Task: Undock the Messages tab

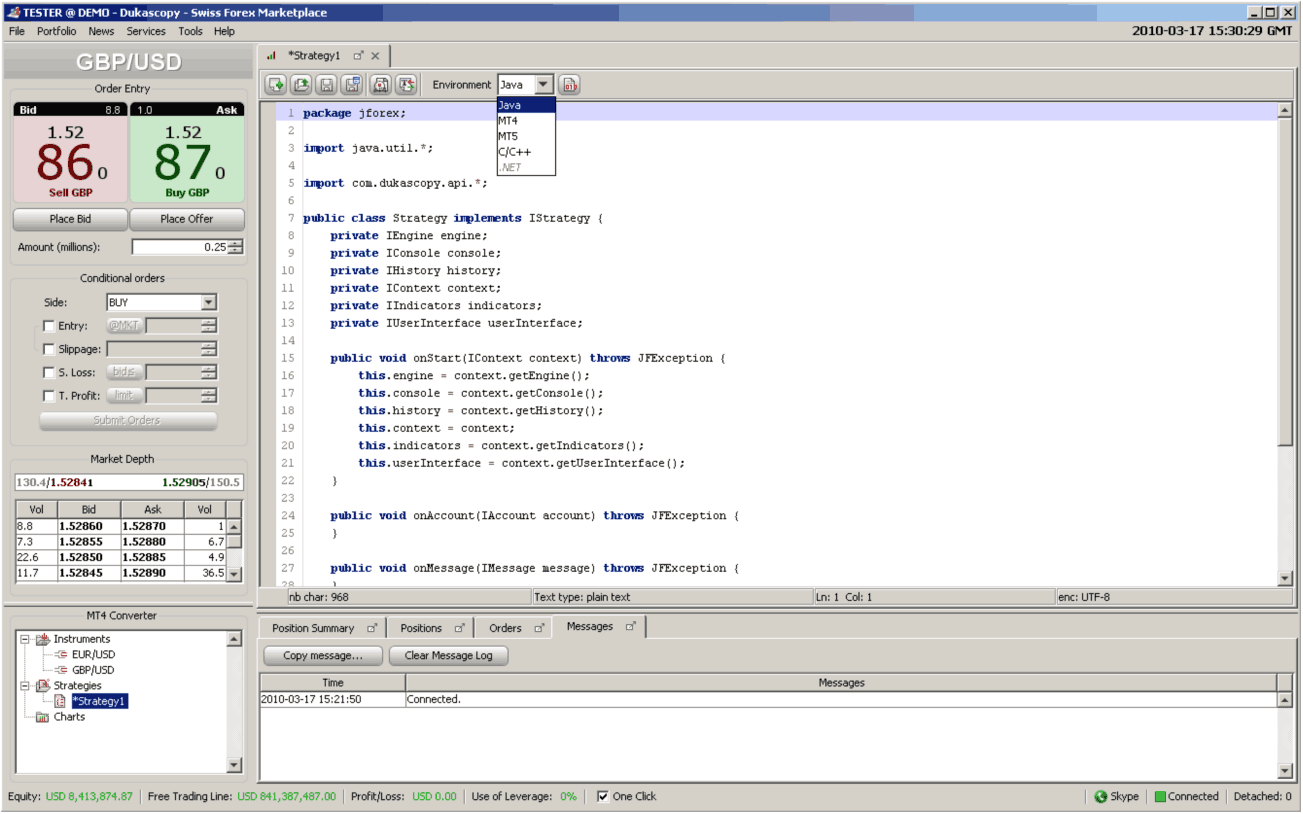Action: click(631, 626)
